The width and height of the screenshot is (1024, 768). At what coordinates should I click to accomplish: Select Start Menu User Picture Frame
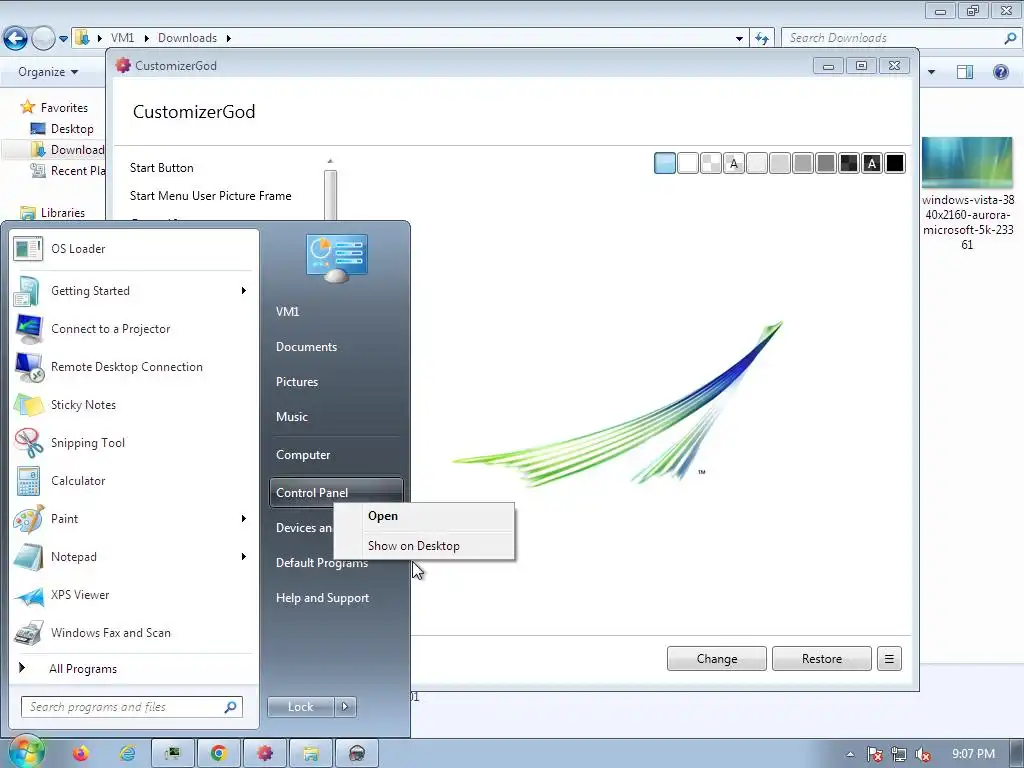(x=210, y=196)
